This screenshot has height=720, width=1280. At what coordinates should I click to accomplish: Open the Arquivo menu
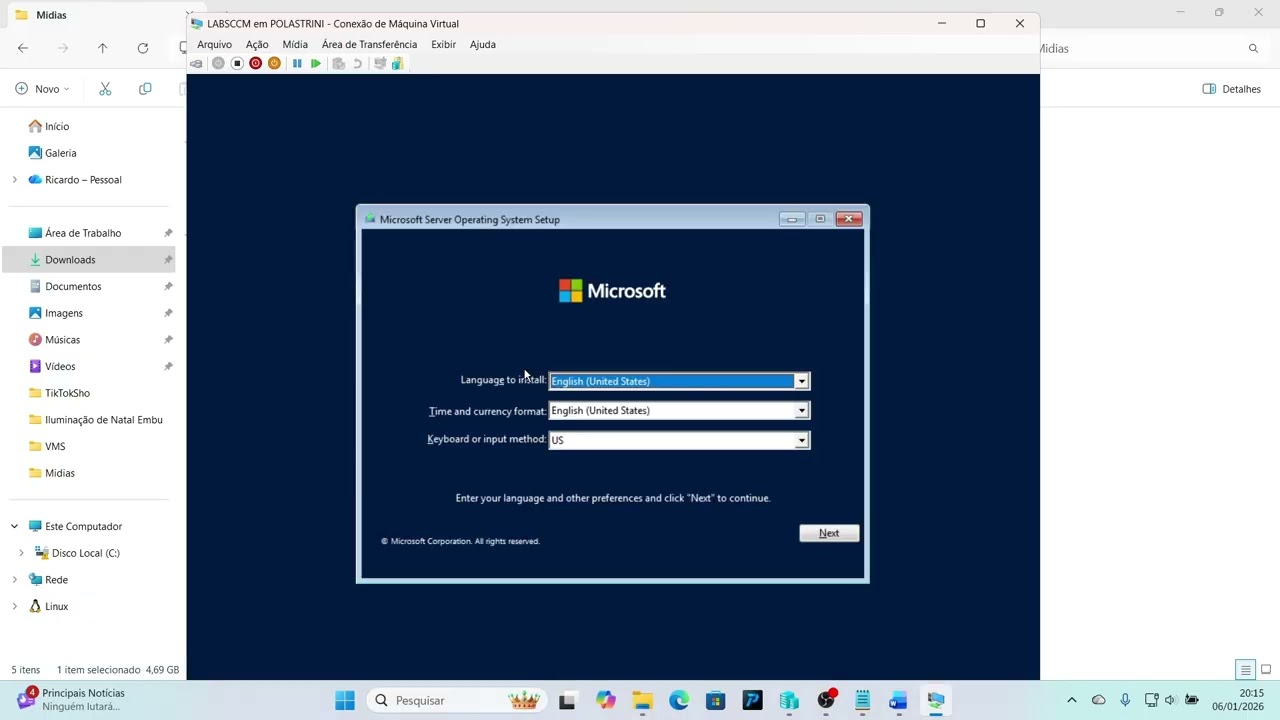pyautogui.click(x=214, y=44)
